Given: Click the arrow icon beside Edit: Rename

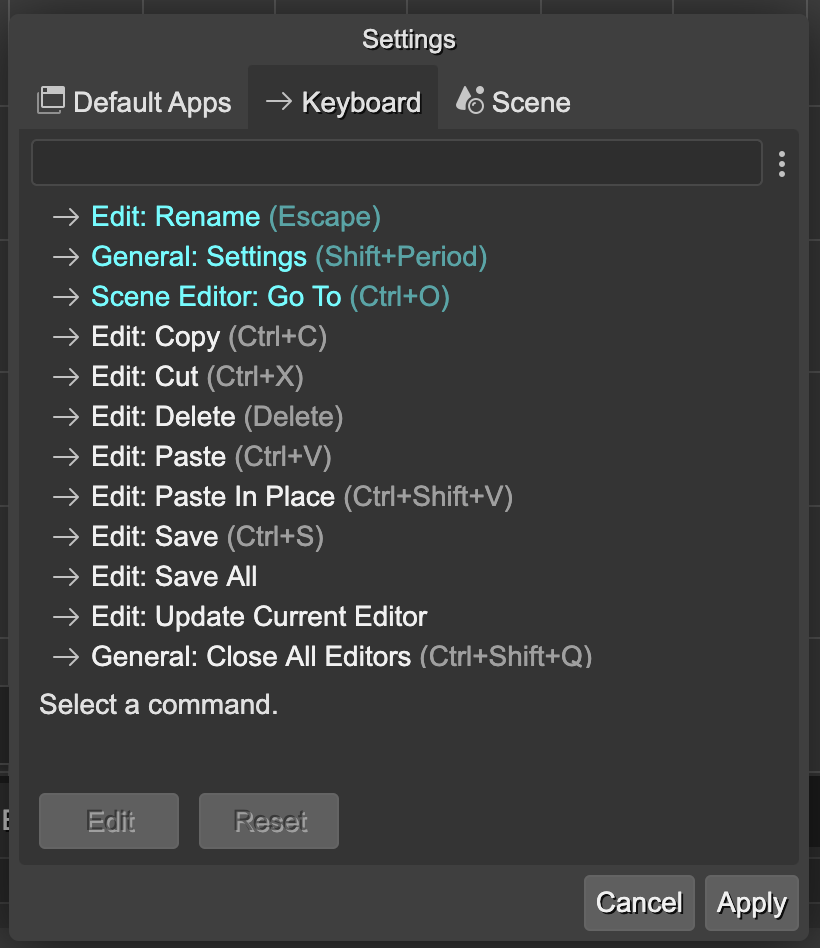Looking at the screenshot, I should (x=65, y=216).
